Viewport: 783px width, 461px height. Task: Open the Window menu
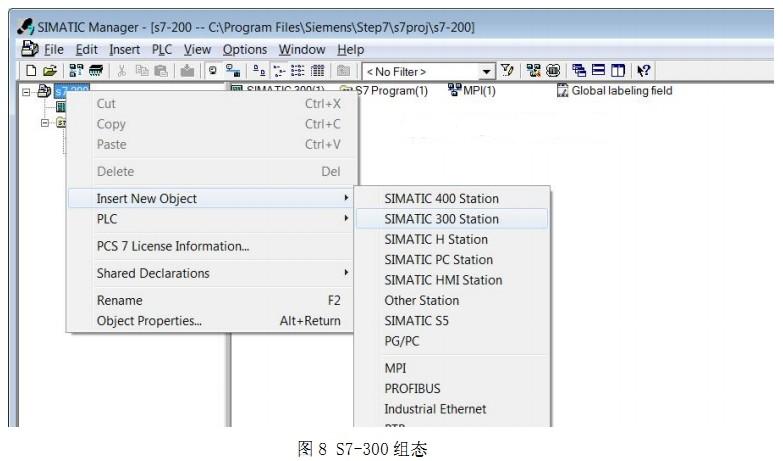pyautogui.click(x=302, y=49)
